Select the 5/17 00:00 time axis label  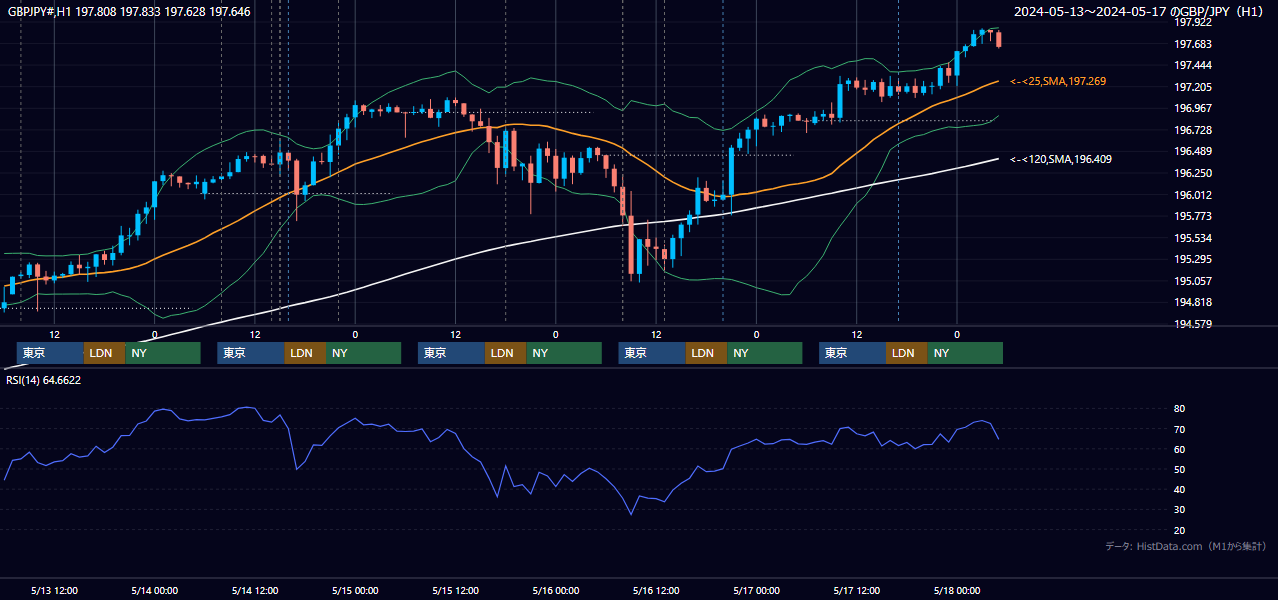click(756, 590)
